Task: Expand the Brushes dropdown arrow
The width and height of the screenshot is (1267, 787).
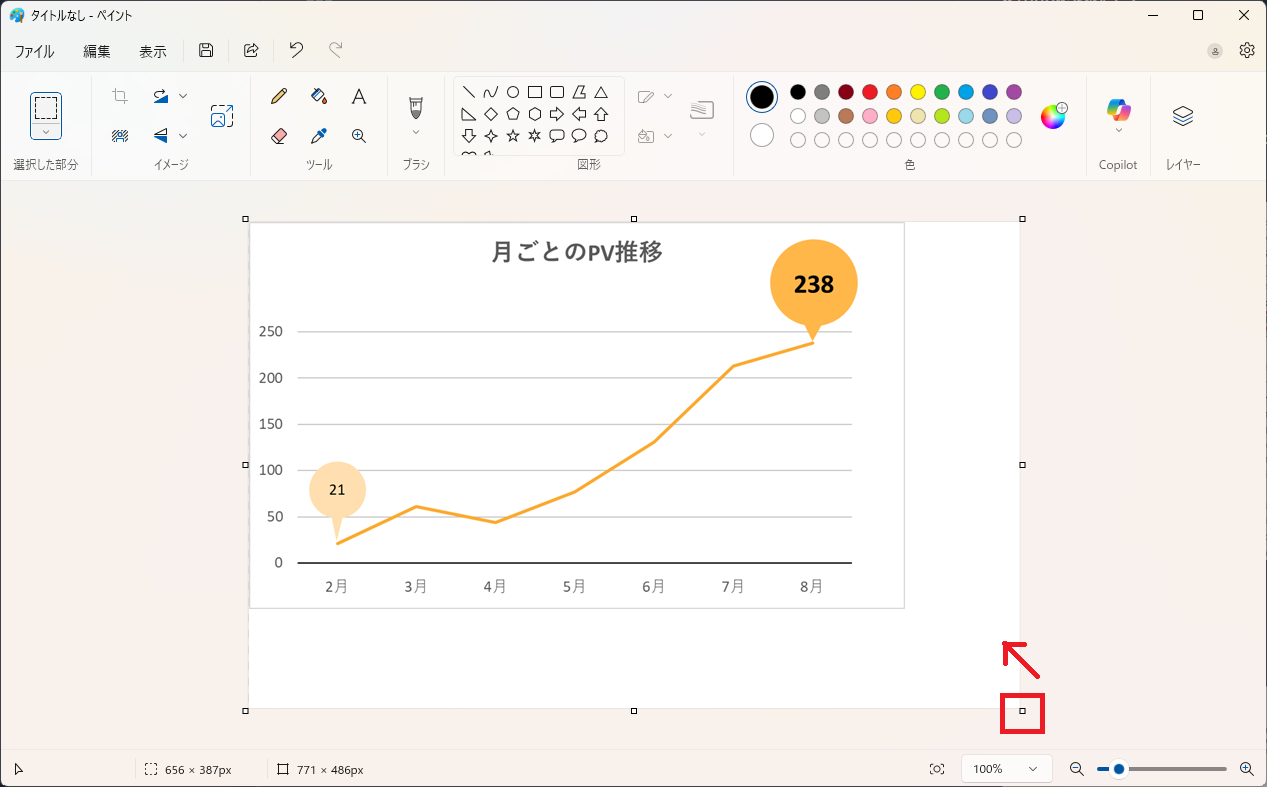Action: [416, 132]
